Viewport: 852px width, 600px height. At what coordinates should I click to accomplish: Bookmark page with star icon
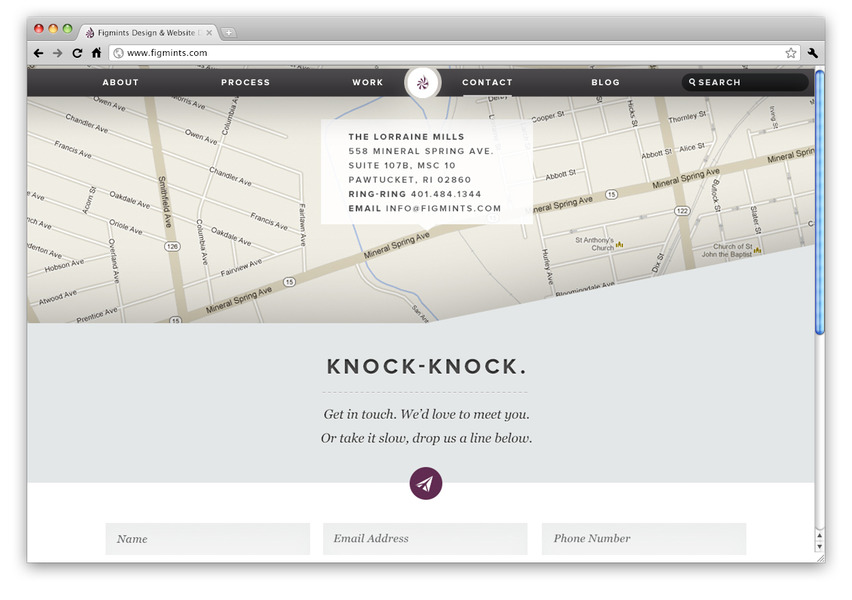point(791,53)
